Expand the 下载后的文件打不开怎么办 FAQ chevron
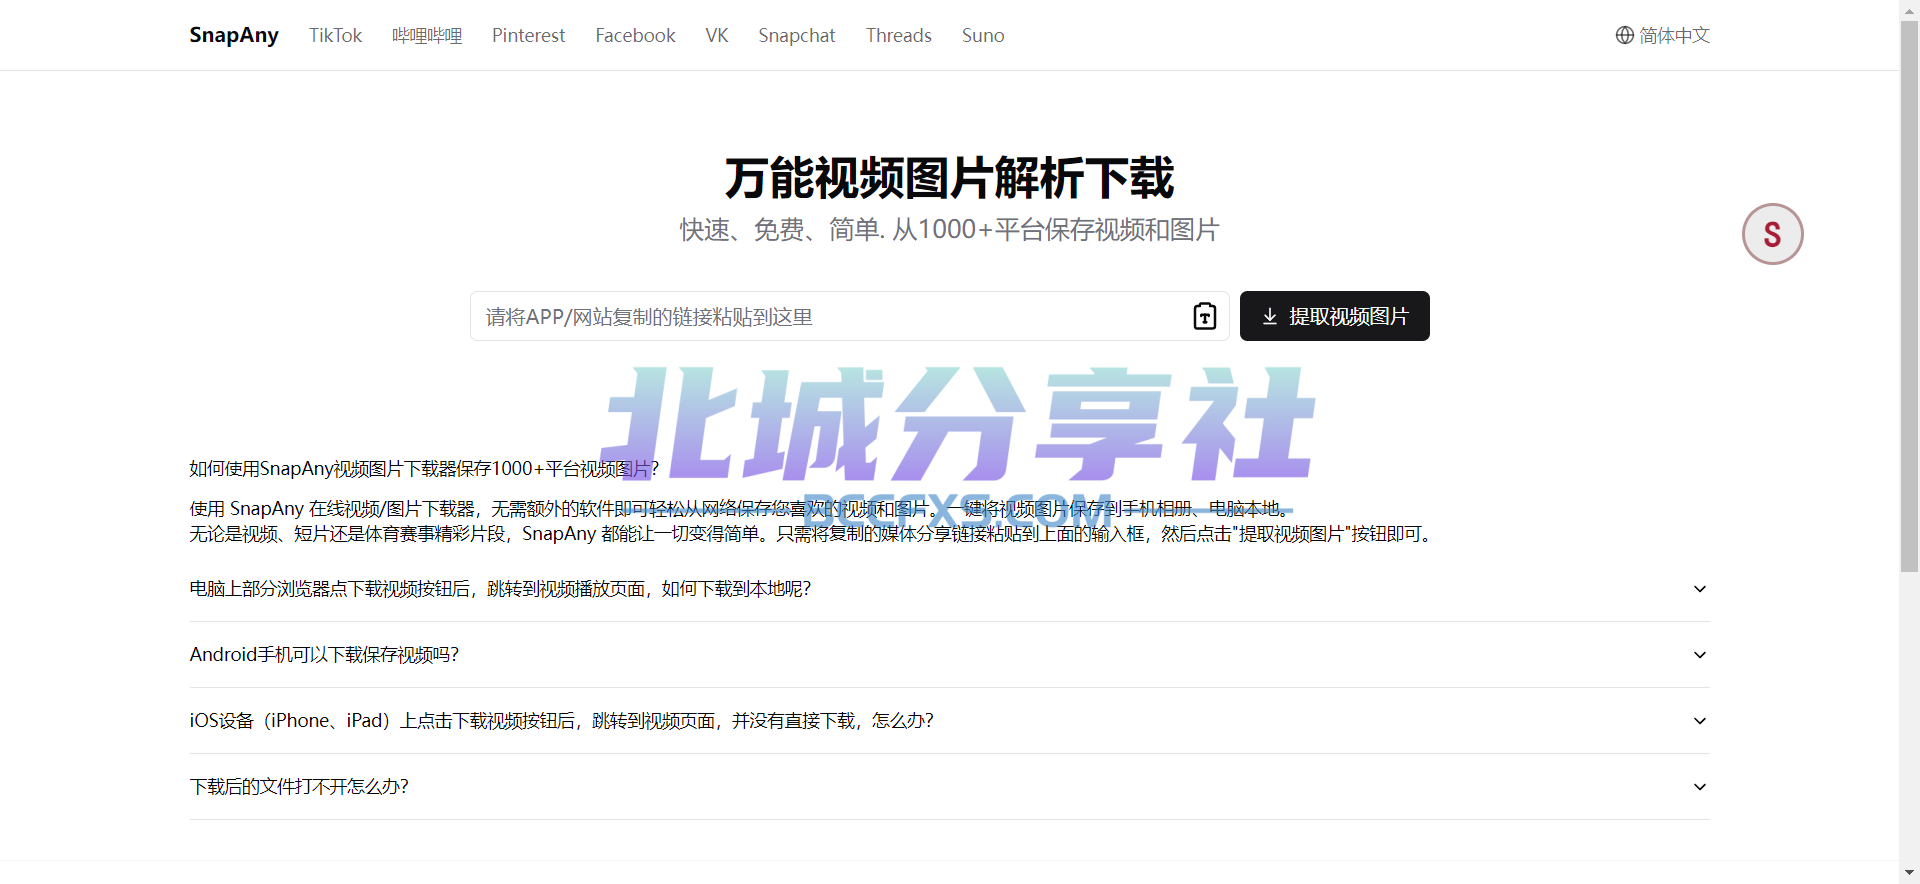This screenshot has height=884, width=1920. click(x=1700, y=787)
